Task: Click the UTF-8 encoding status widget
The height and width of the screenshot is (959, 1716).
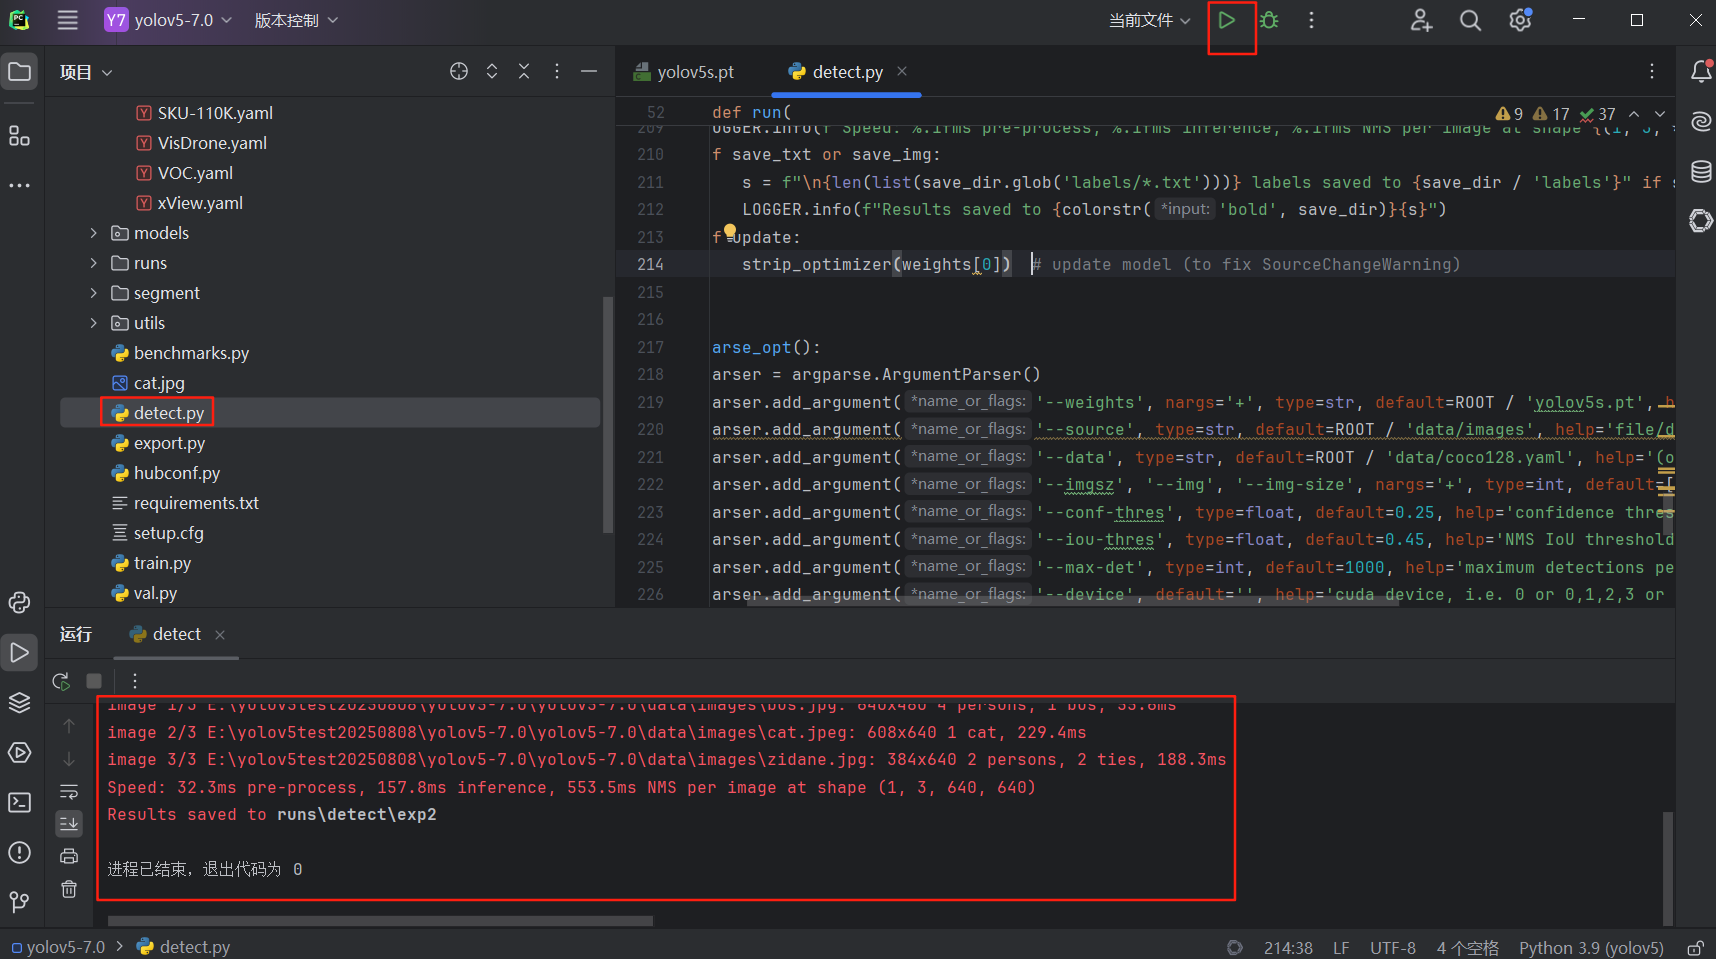Action: point(1393,947)
